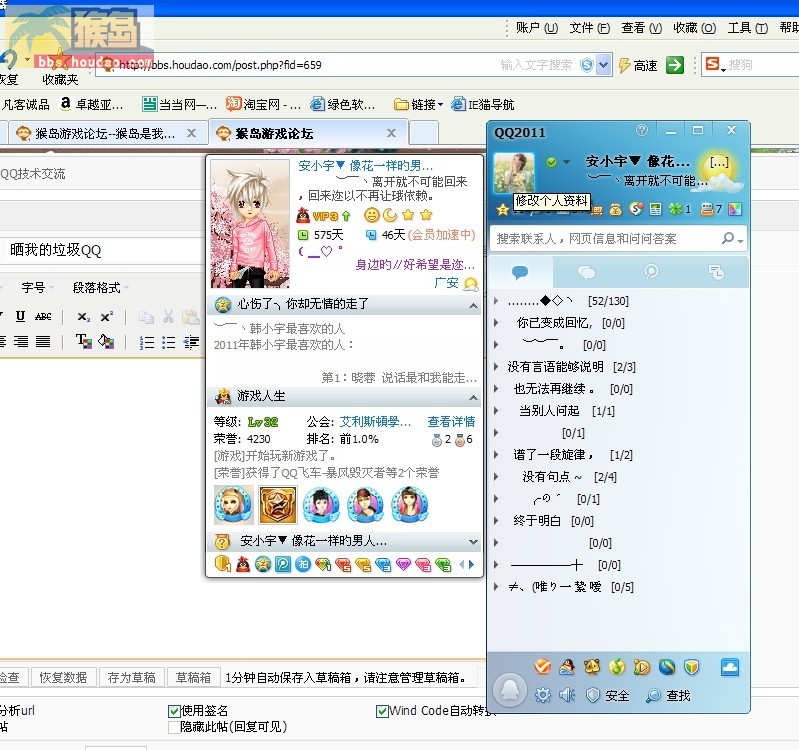
Task: Open QQ wallet money bag icon
Action: click(x=616, y=209)
